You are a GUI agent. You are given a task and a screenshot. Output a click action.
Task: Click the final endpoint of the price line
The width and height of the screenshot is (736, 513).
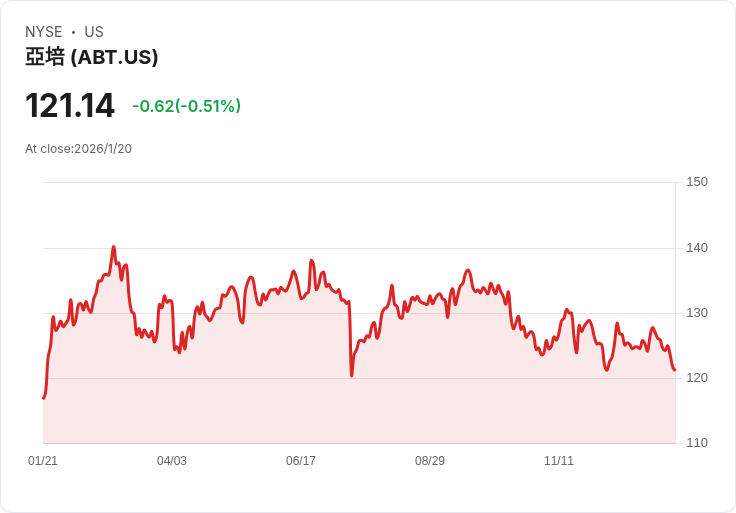point(675,370)
